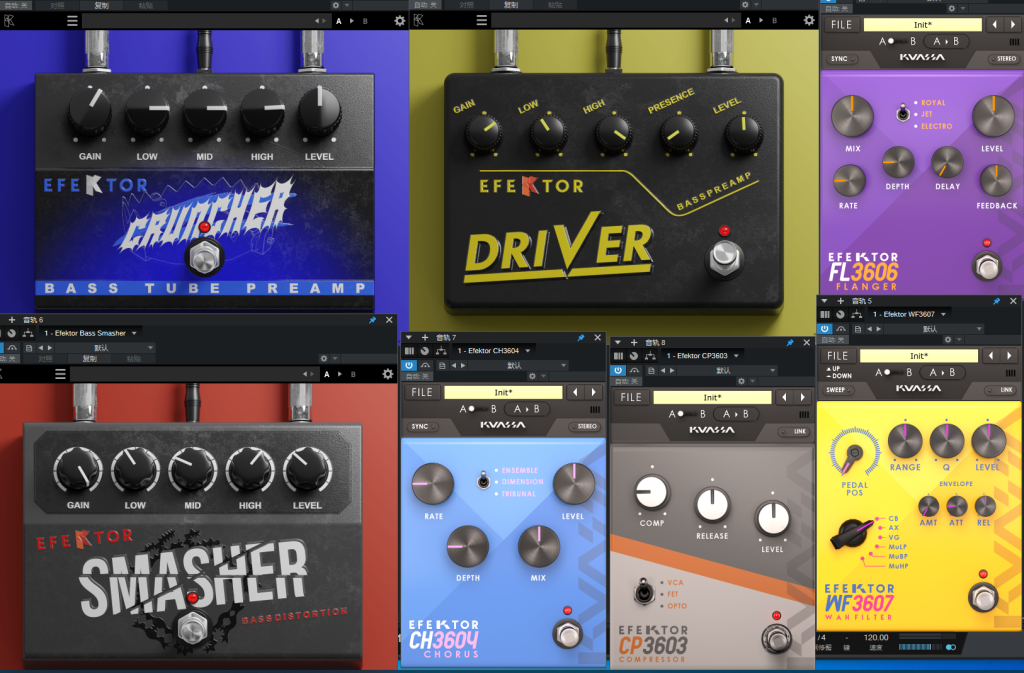This screenshot has height=673, width=1024.
Task: Open the 默认 preset dropdown in CH3604 window
Action: [x=518, y=366]
